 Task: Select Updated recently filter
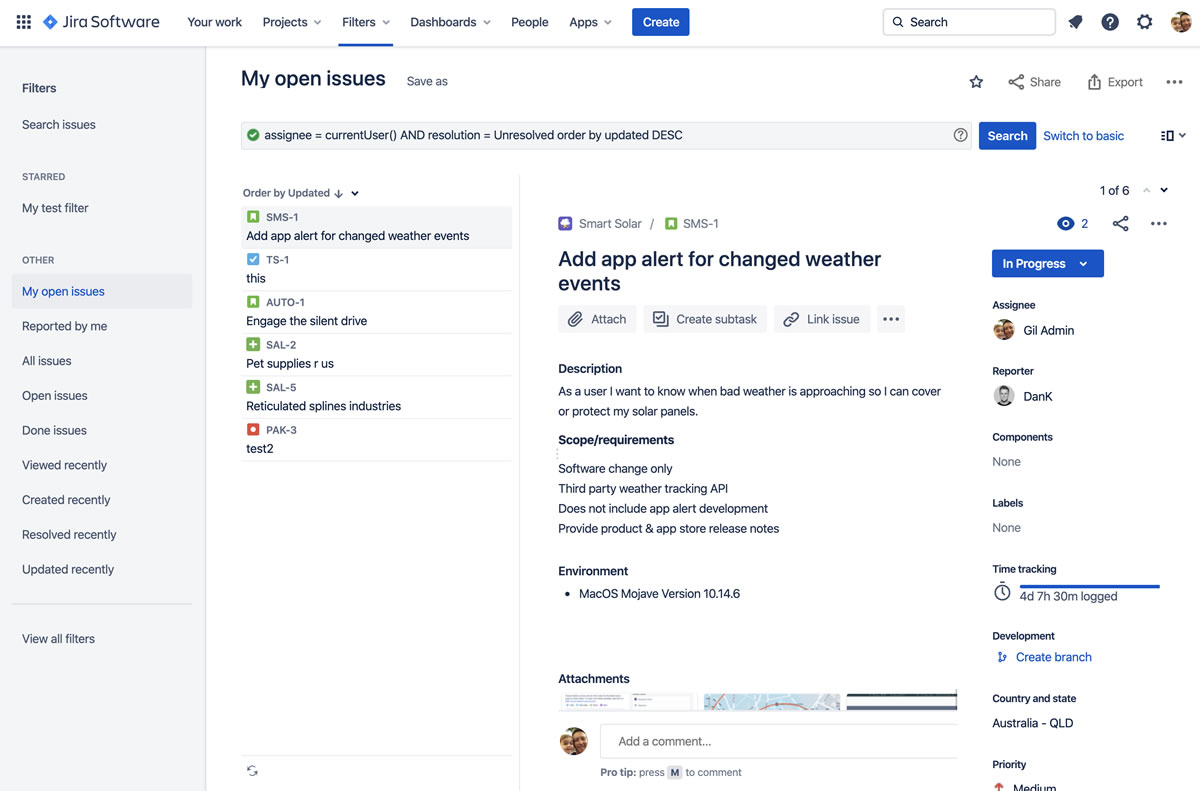tap(68, 569)
